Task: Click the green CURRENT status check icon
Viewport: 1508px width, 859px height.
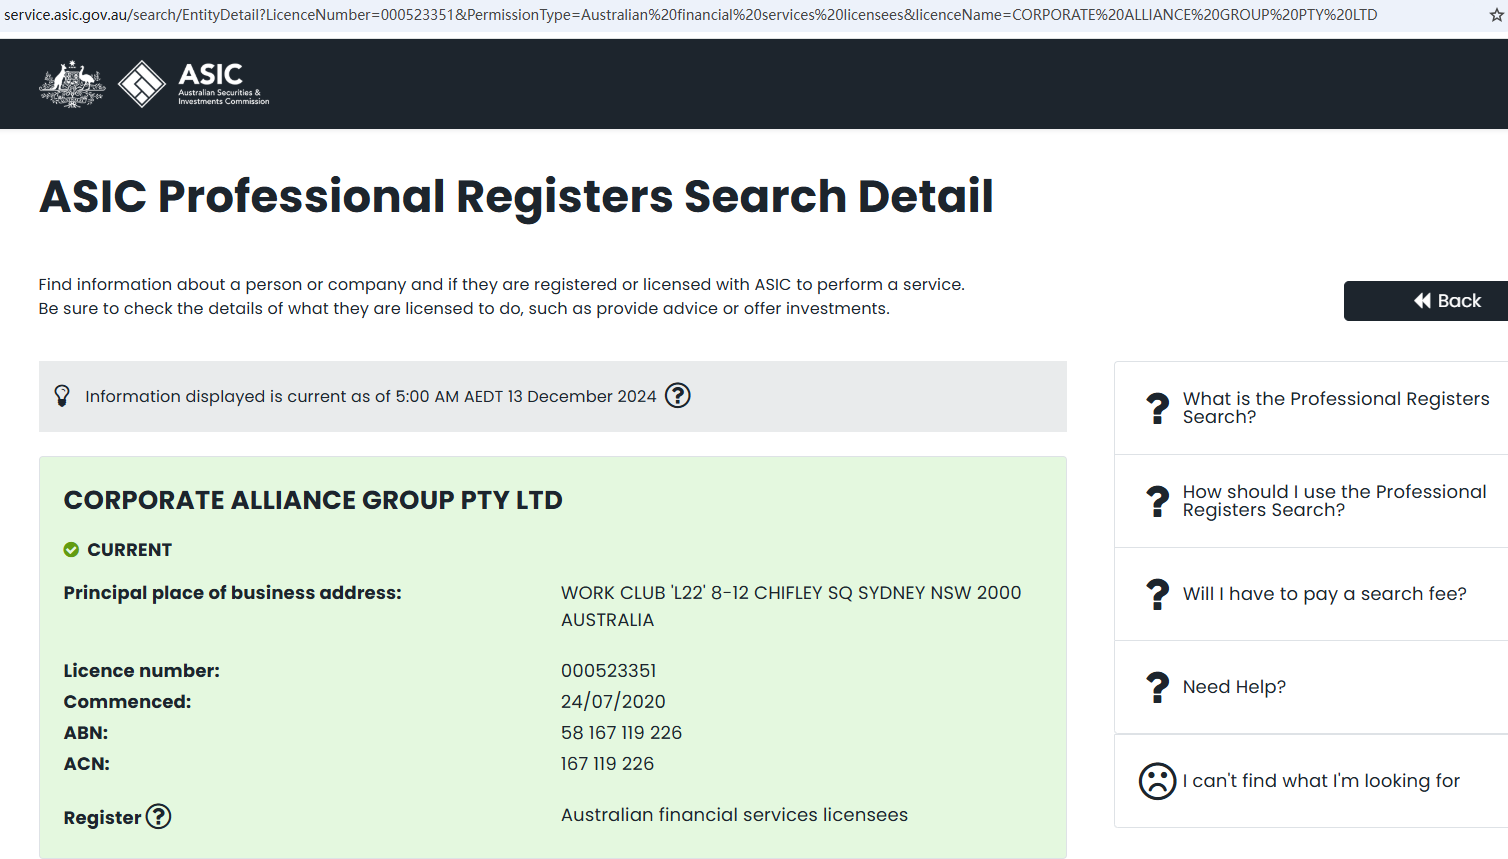Action: pyautogui.click(x=71, y=550)
